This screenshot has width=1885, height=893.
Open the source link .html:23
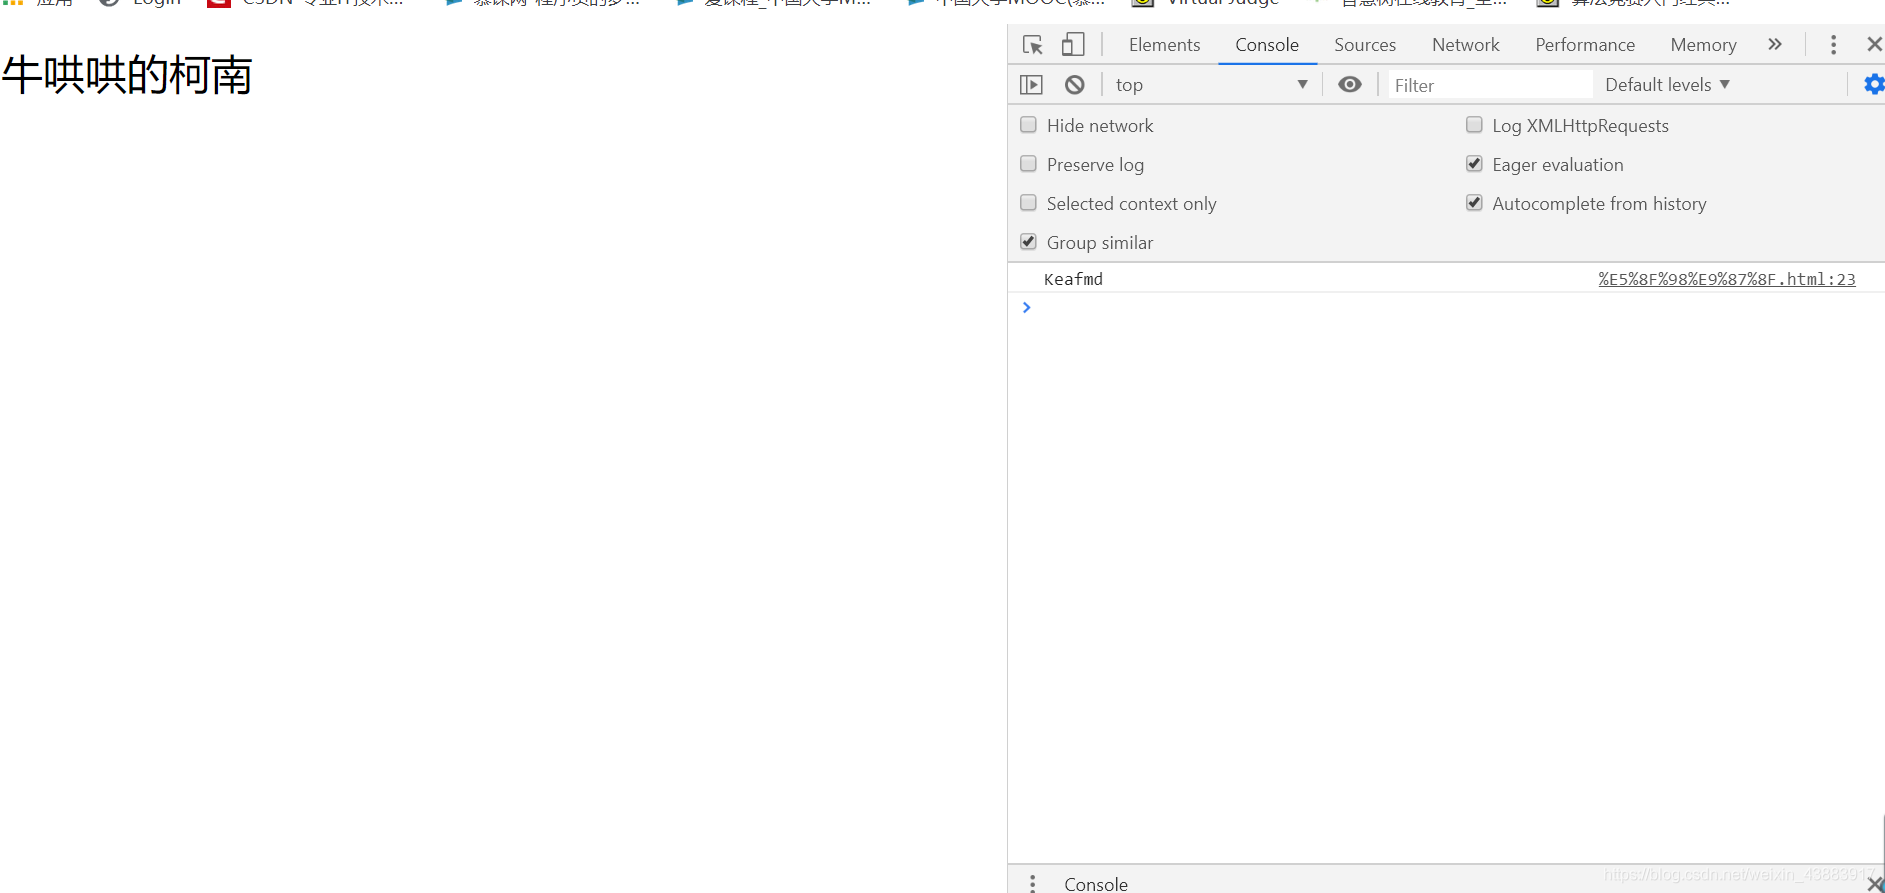pos(1727,279)
